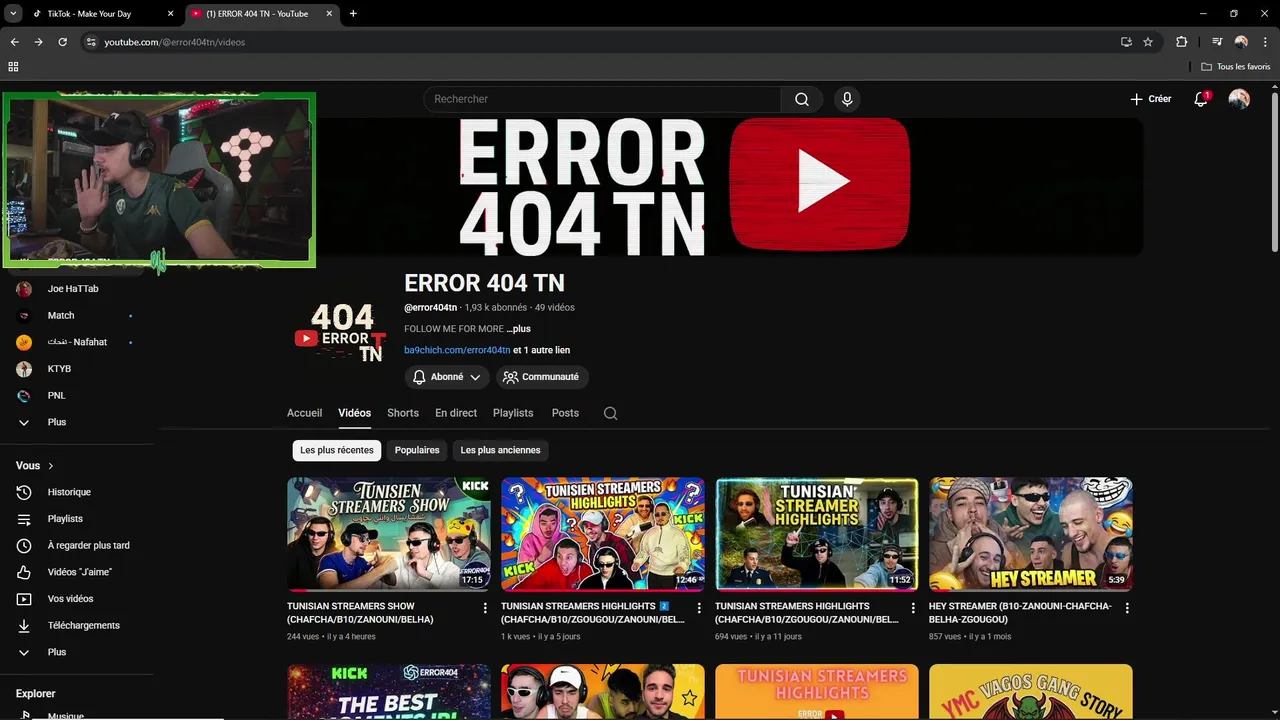Close the TikTok tab
Image resolution: width=1280 pixels, height=720 pixels.
(170, 14)
